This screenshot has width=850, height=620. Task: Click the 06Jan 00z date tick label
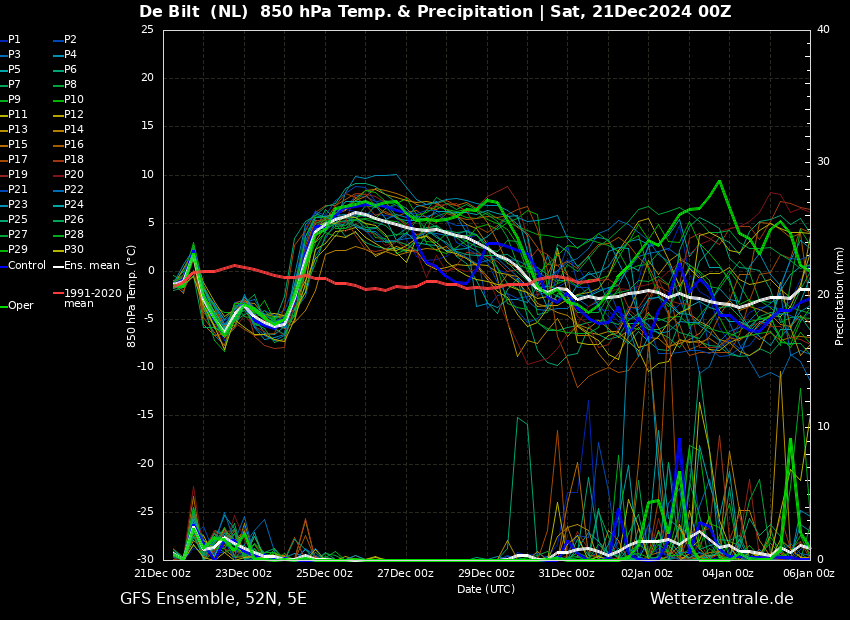[809, 573]
